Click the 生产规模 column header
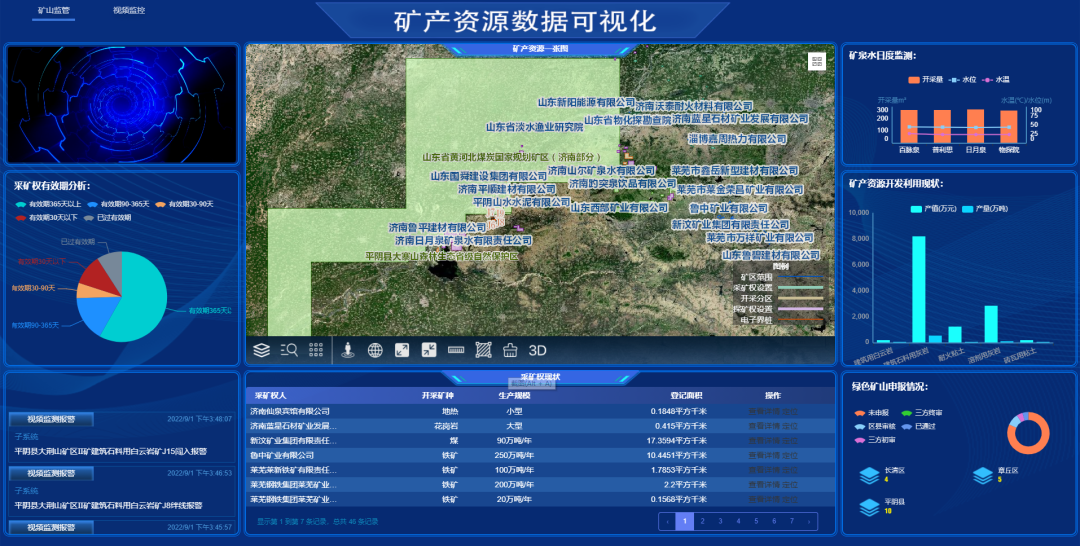This screenshot has width=1080, height=546. pos(515,396)
